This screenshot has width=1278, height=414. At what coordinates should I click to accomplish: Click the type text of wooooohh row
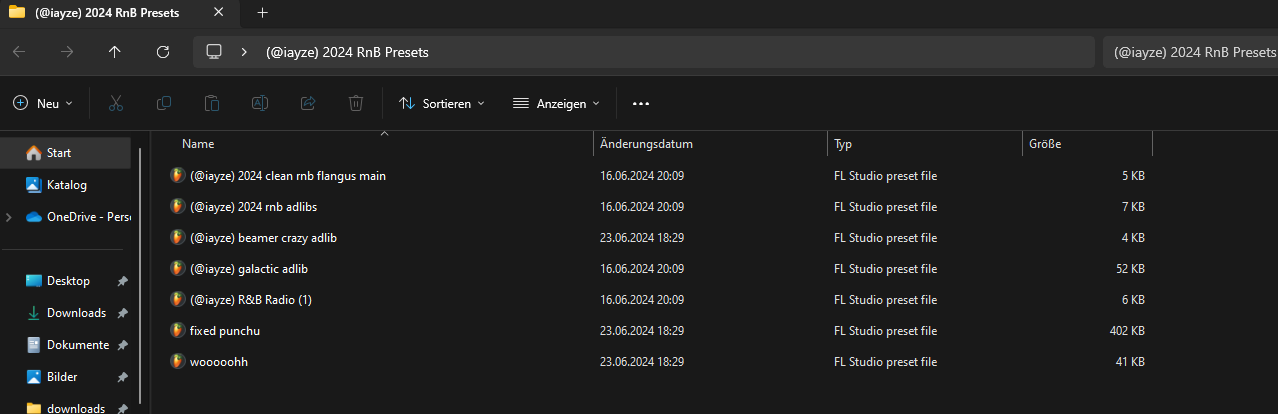pos(885,361)
